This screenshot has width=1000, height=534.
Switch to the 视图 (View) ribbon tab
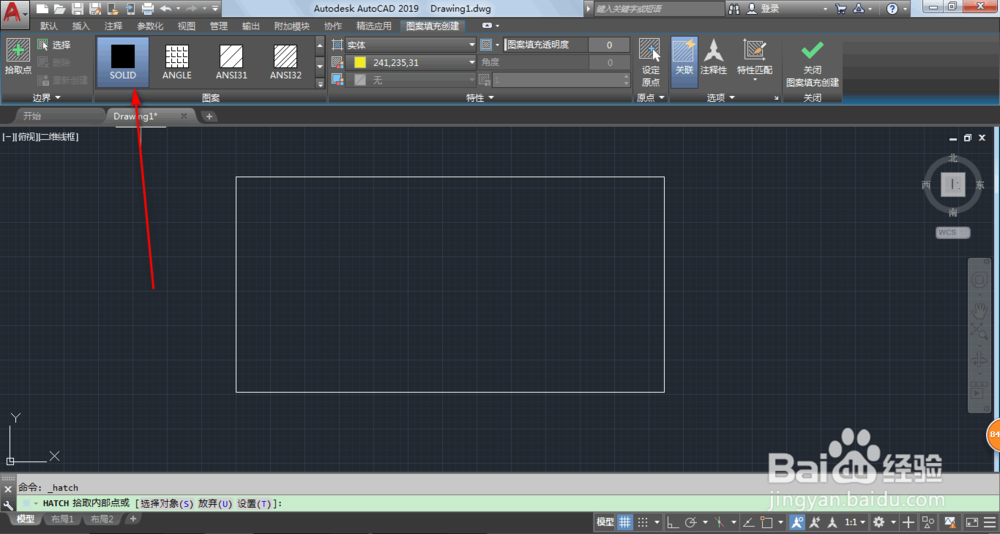(186, 26)
